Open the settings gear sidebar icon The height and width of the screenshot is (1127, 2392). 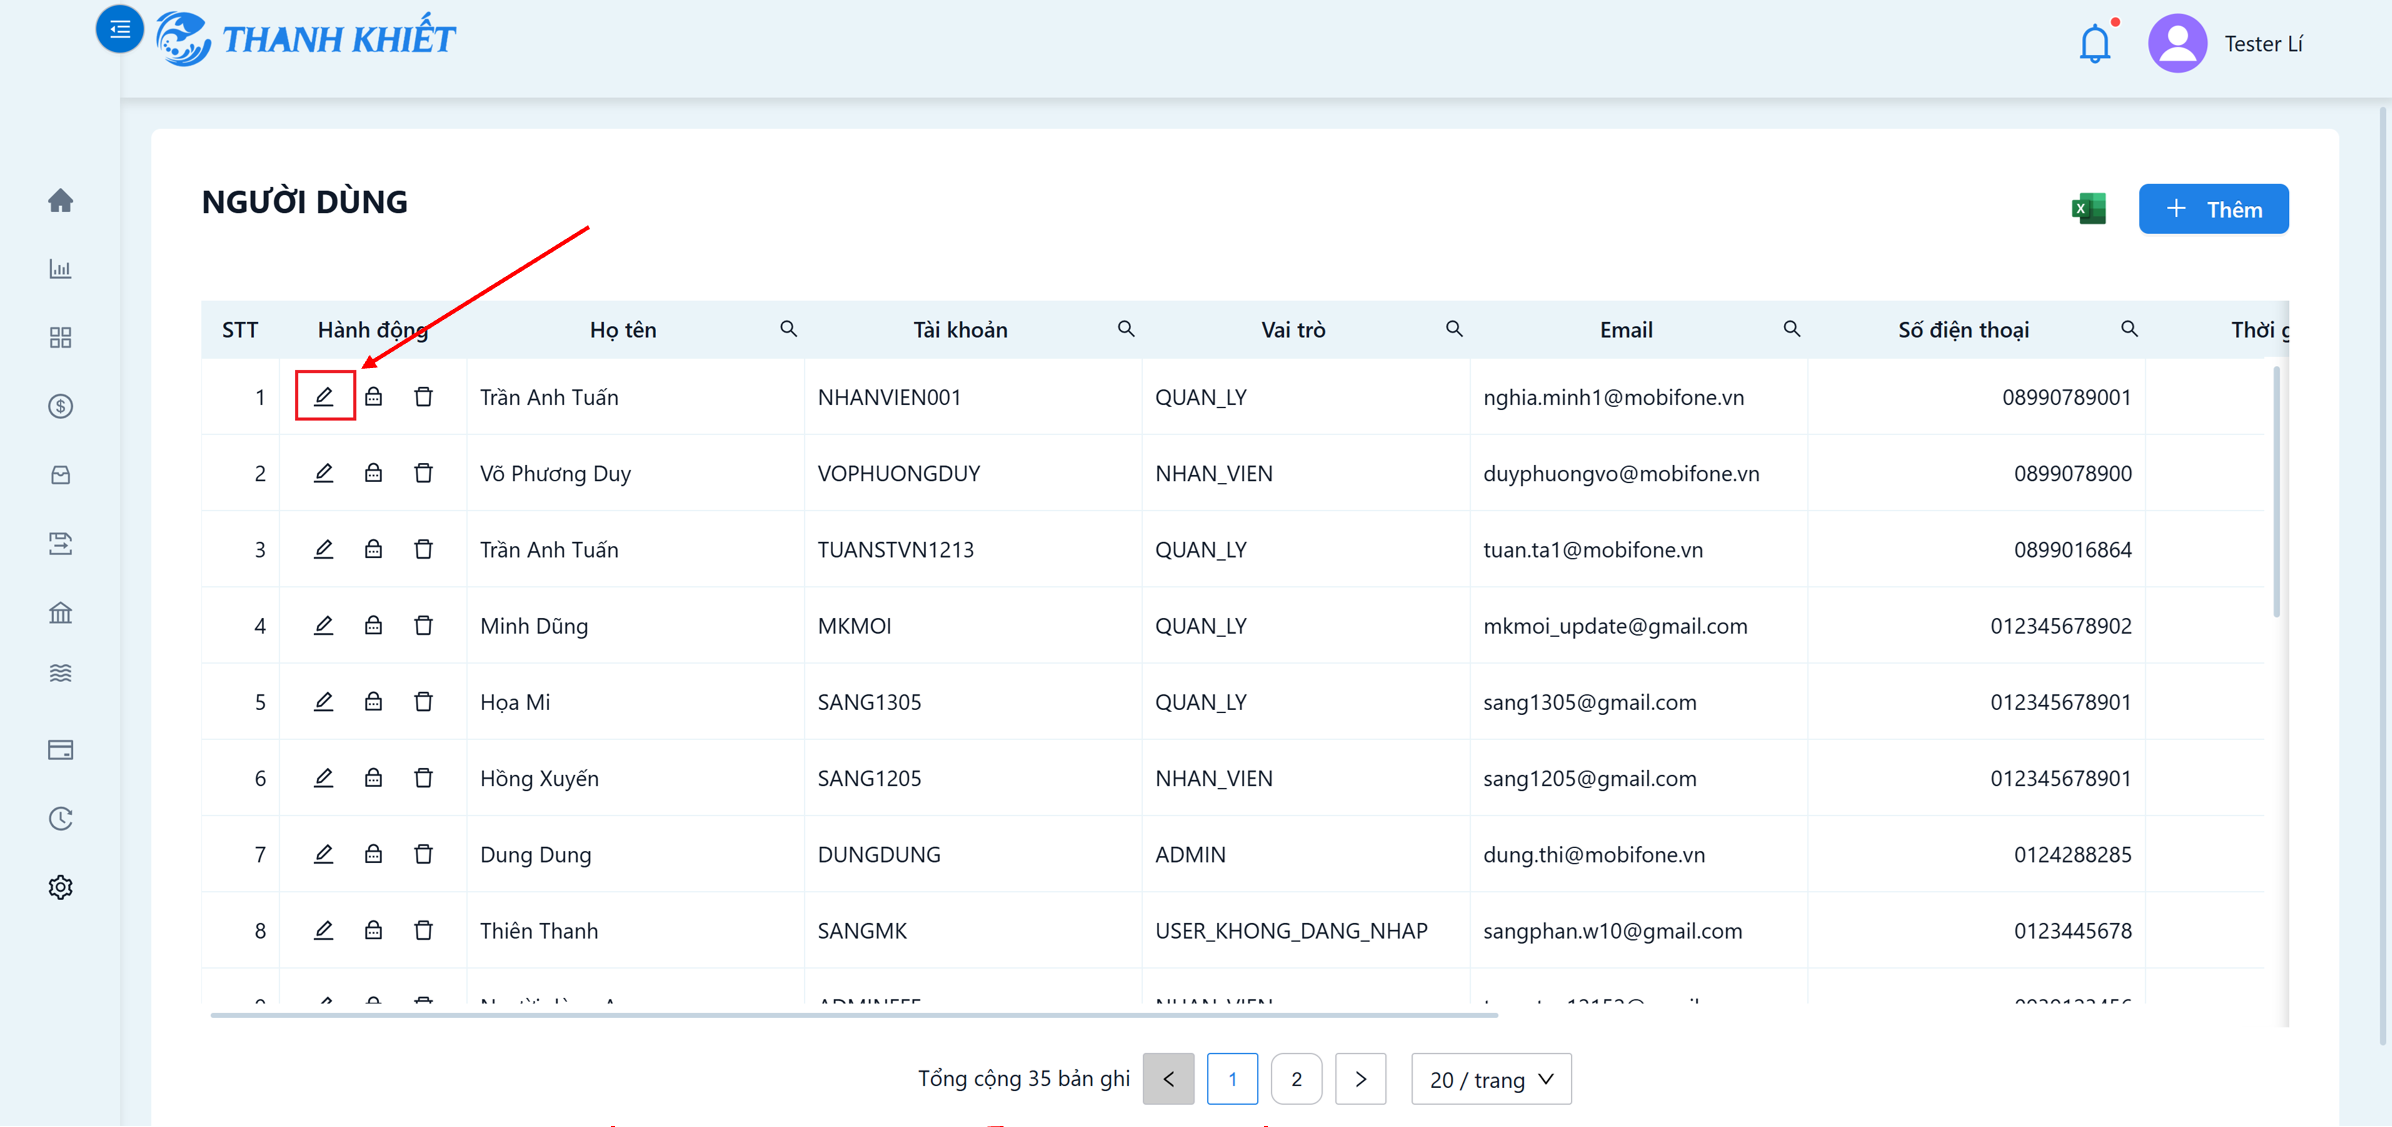tap(61, 887)
